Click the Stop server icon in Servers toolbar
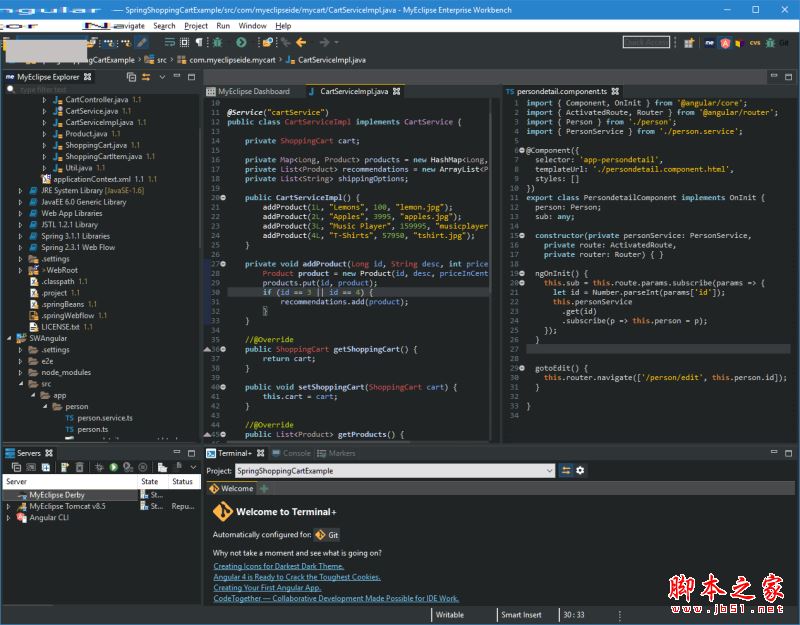800x625 pixels. [x=143, y=467]
